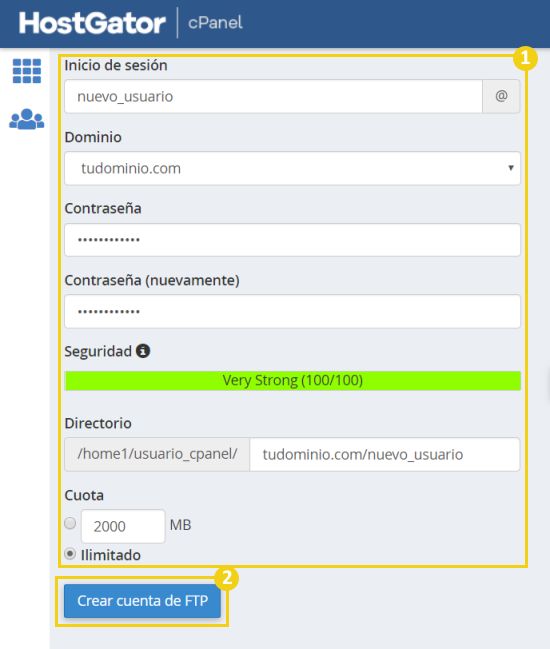Click the 2000 quota value field
550x649 pixels.
[123, 526]
